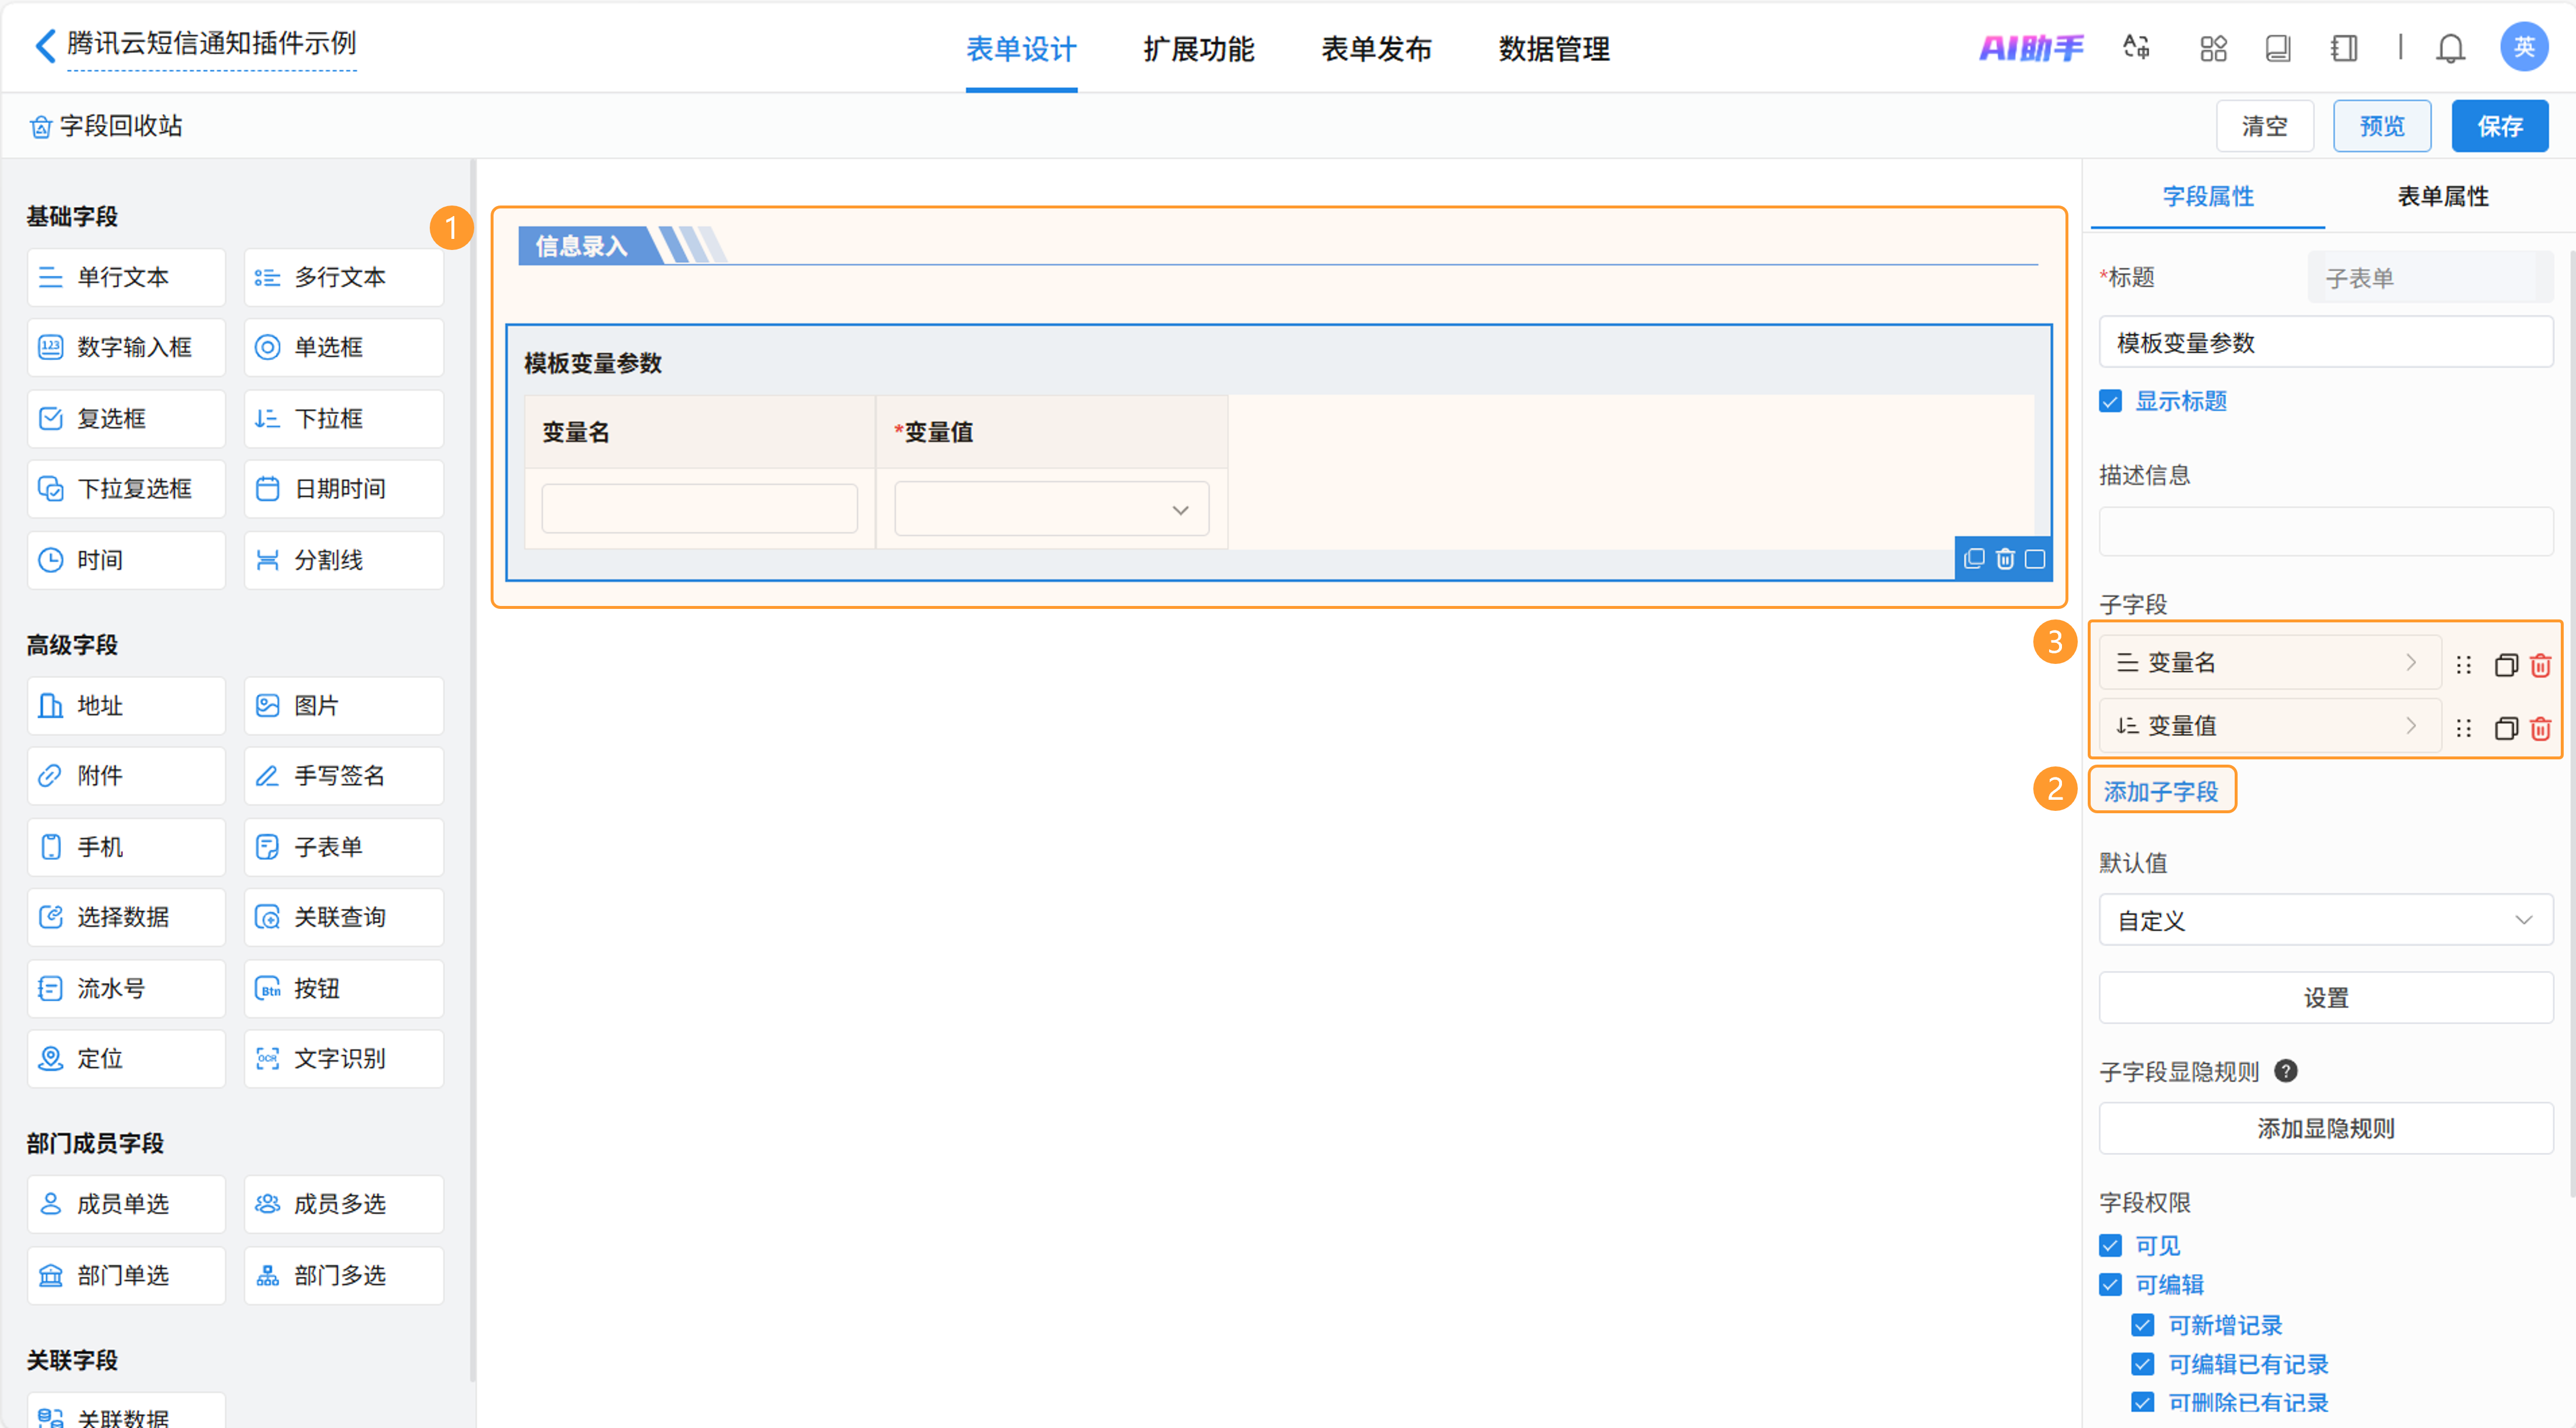
Task: Disable the 可新增记录 checkbox
Action: [2142, 1325]
